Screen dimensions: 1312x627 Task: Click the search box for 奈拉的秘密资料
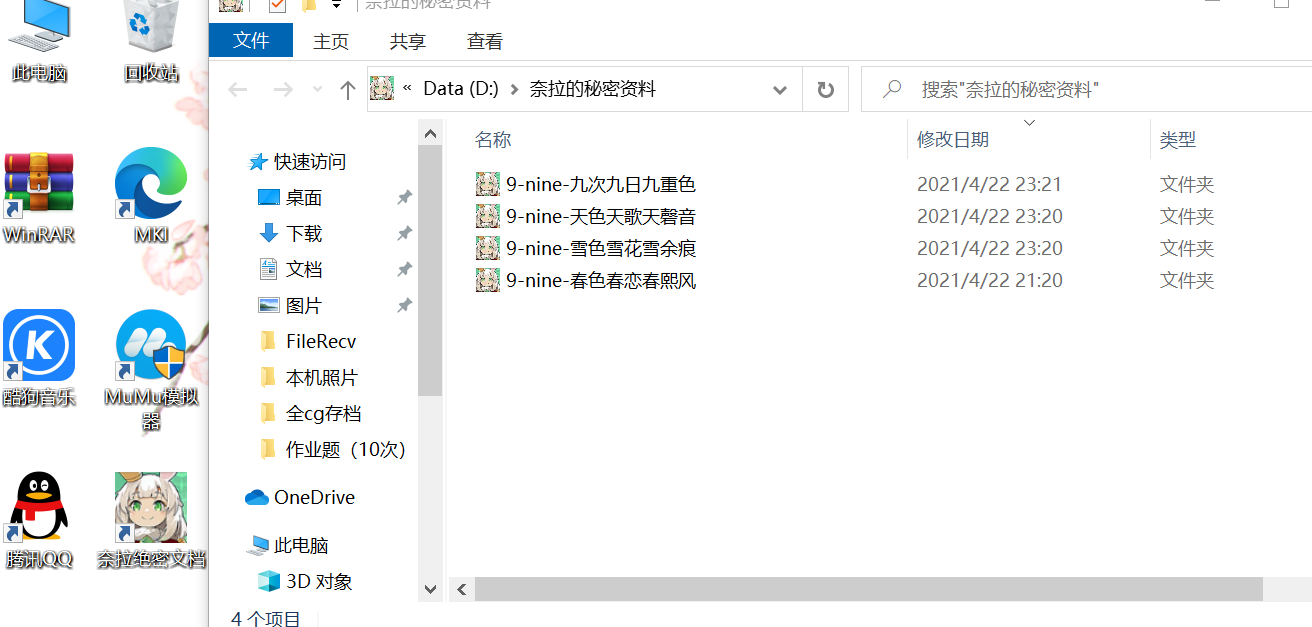[x=1086, y=90]
